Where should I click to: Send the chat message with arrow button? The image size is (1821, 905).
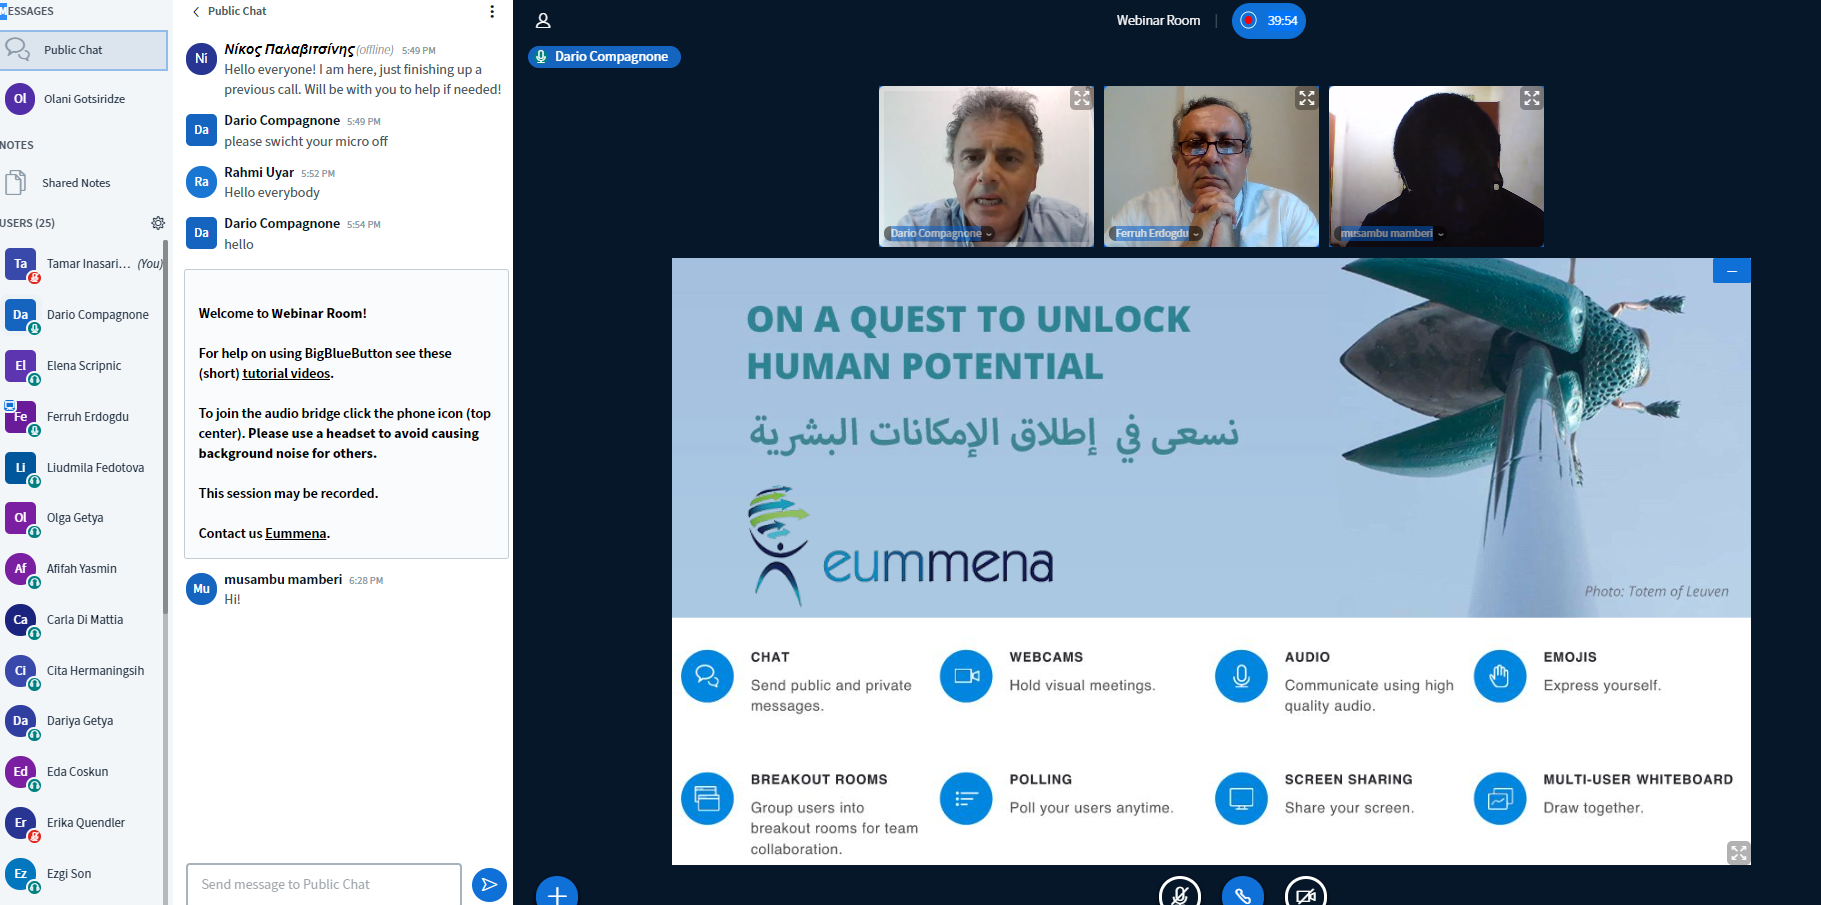click(489, 884)
